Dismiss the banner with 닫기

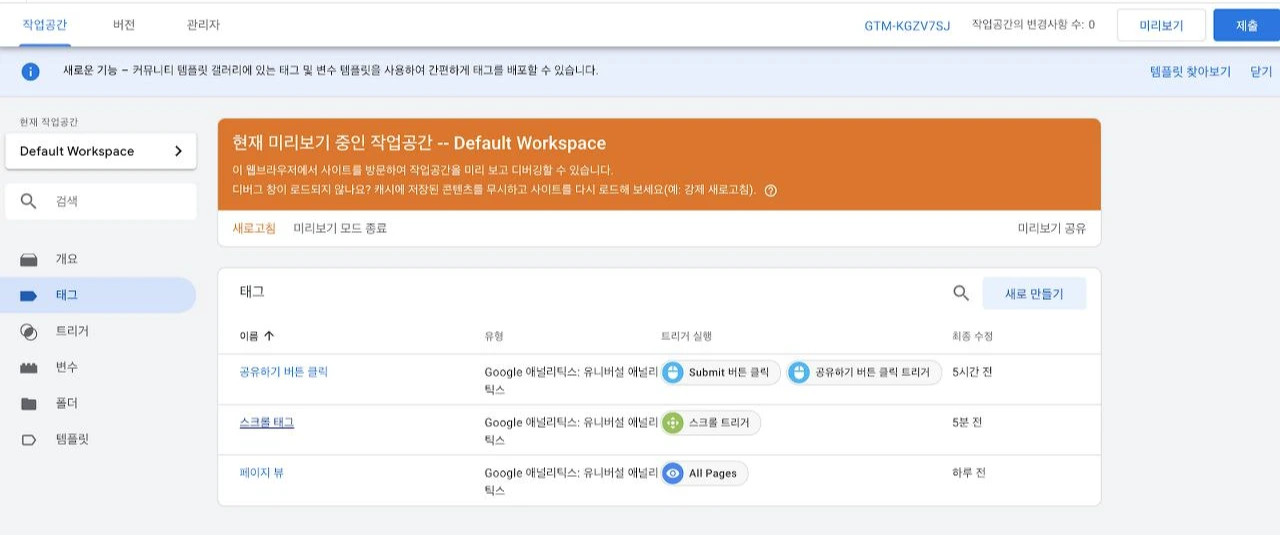[1261, 72]
